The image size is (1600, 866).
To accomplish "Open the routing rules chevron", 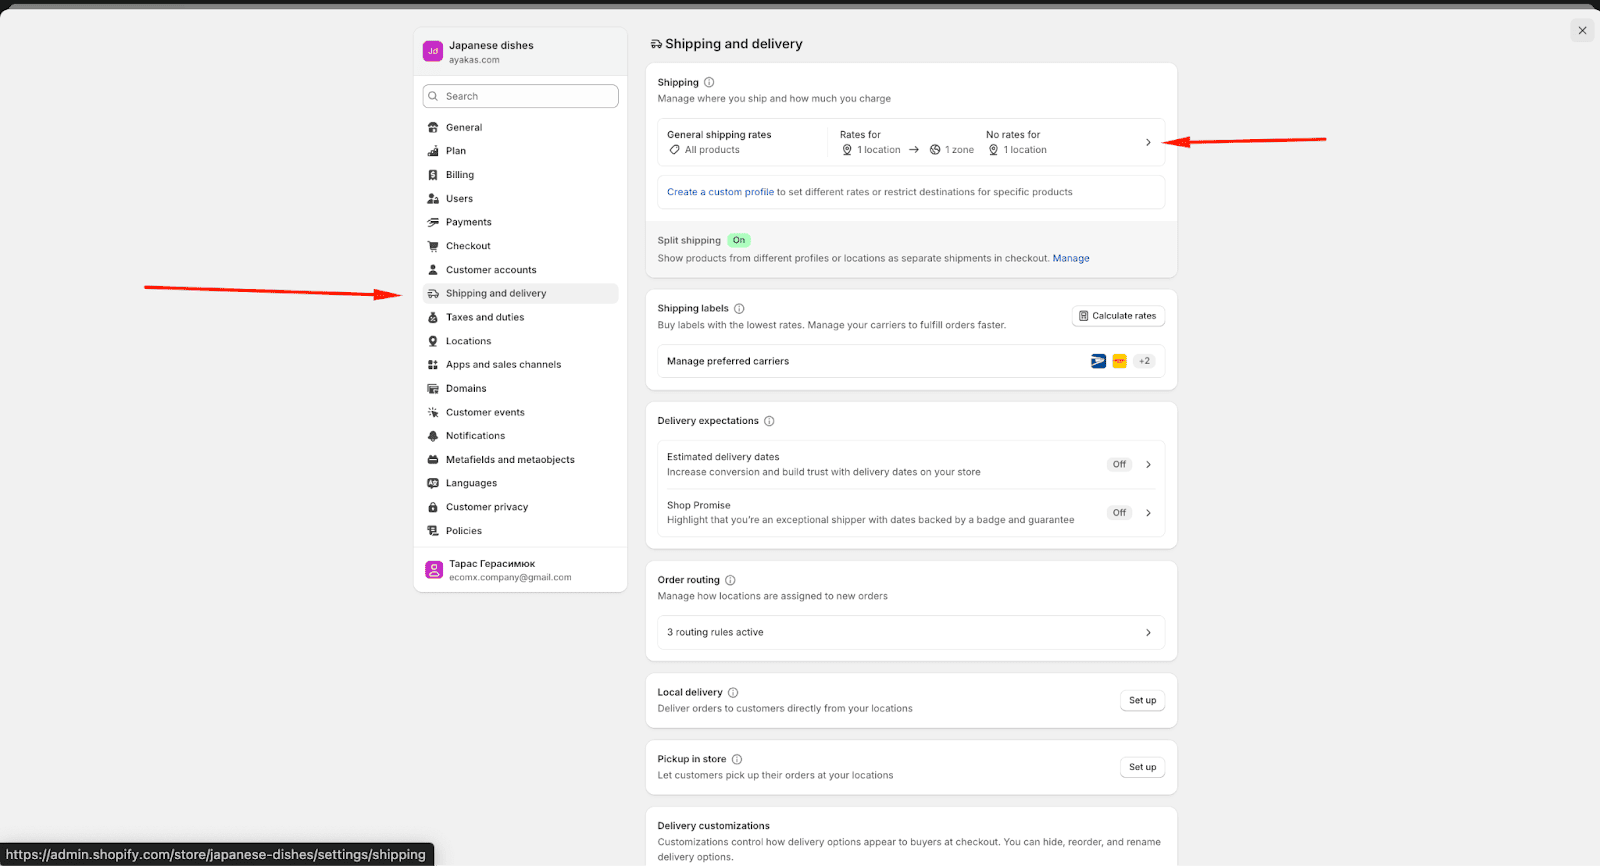I will [1148, 632].
